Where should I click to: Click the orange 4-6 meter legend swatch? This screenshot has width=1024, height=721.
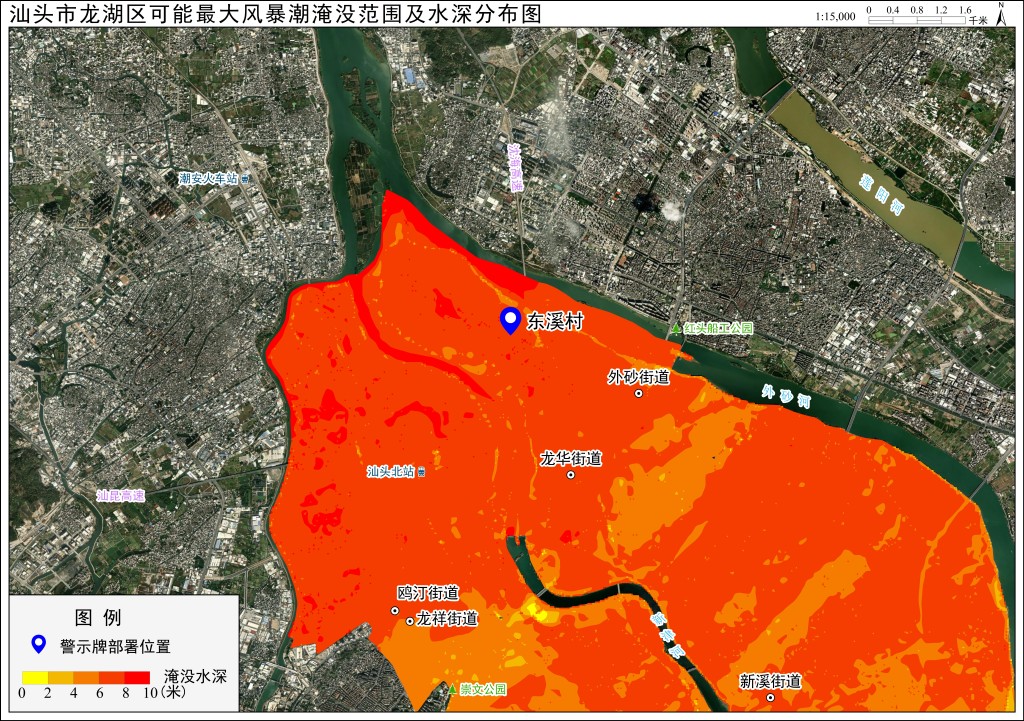[86, 678]
